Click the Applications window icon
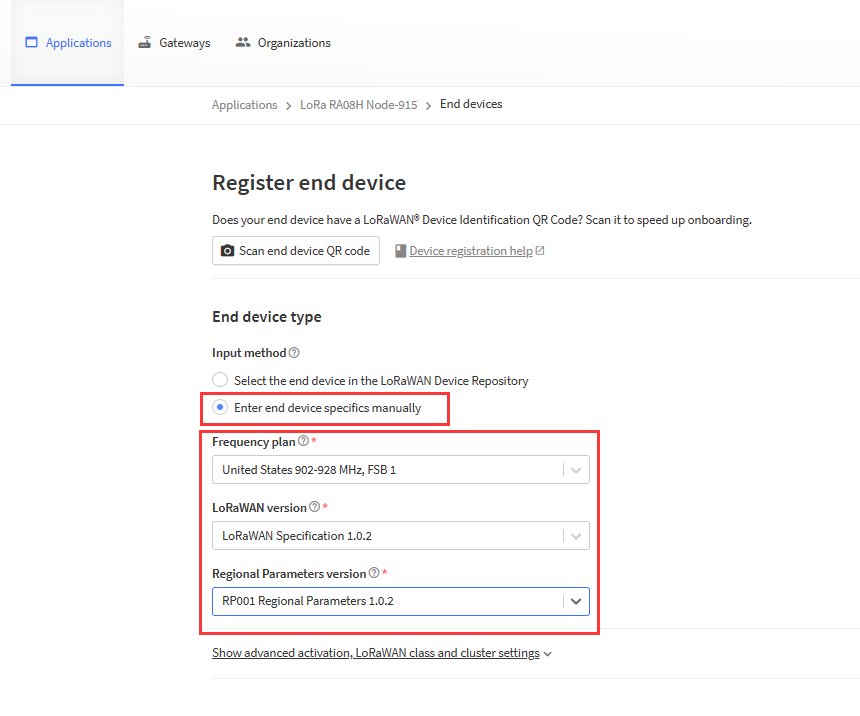This screenshot has height=716, width=860. 31,43
